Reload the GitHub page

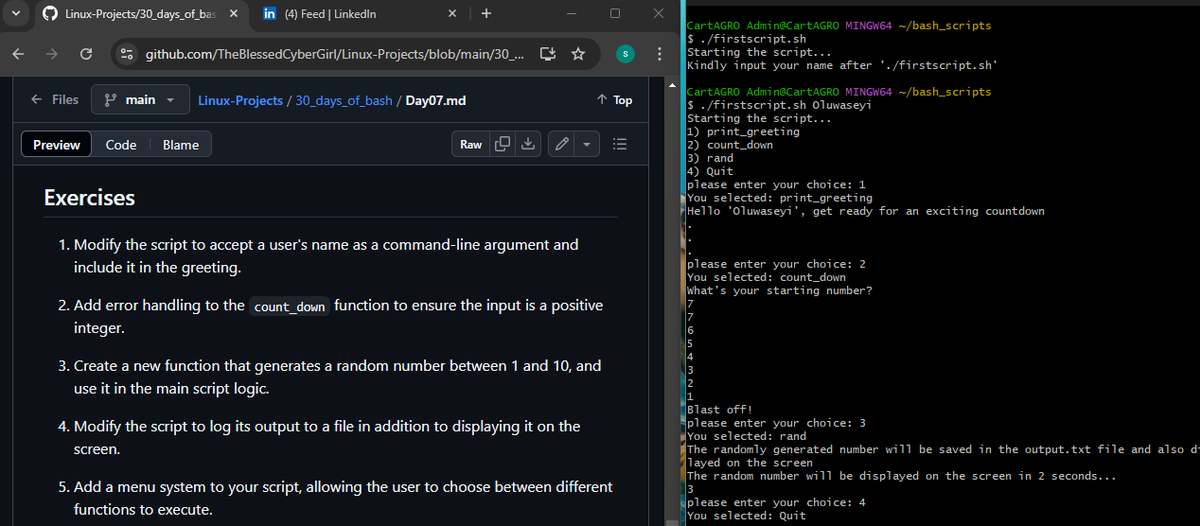86,52
